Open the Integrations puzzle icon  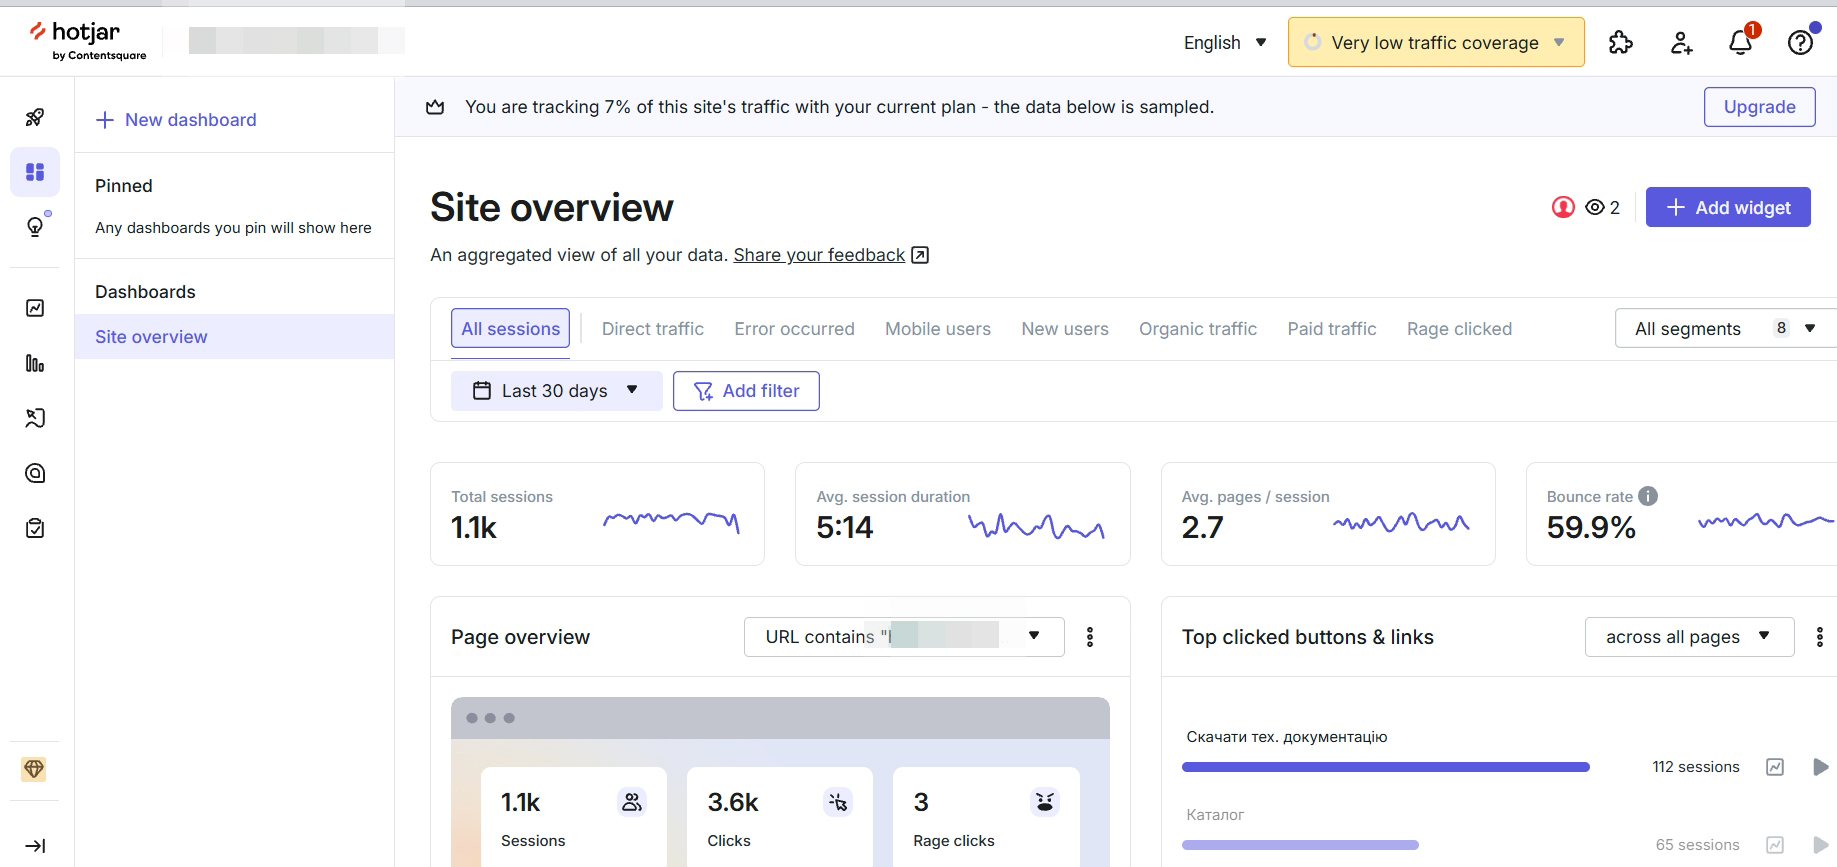coord(1621,42)
